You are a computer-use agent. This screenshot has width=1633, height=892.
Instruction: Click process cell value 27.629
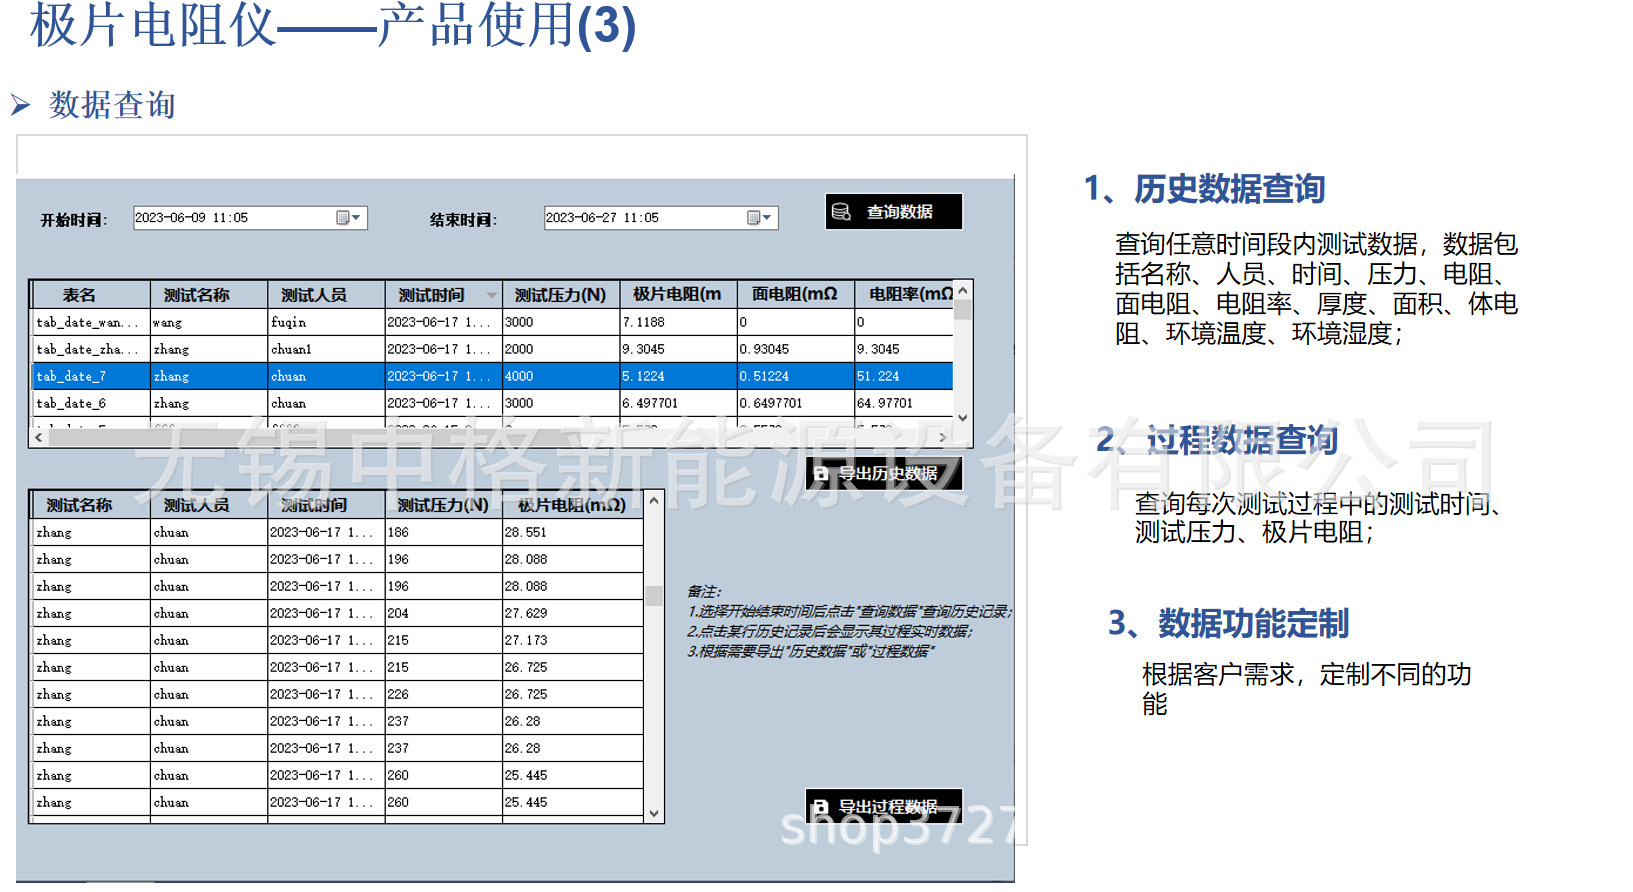click(x=572, y=613)
